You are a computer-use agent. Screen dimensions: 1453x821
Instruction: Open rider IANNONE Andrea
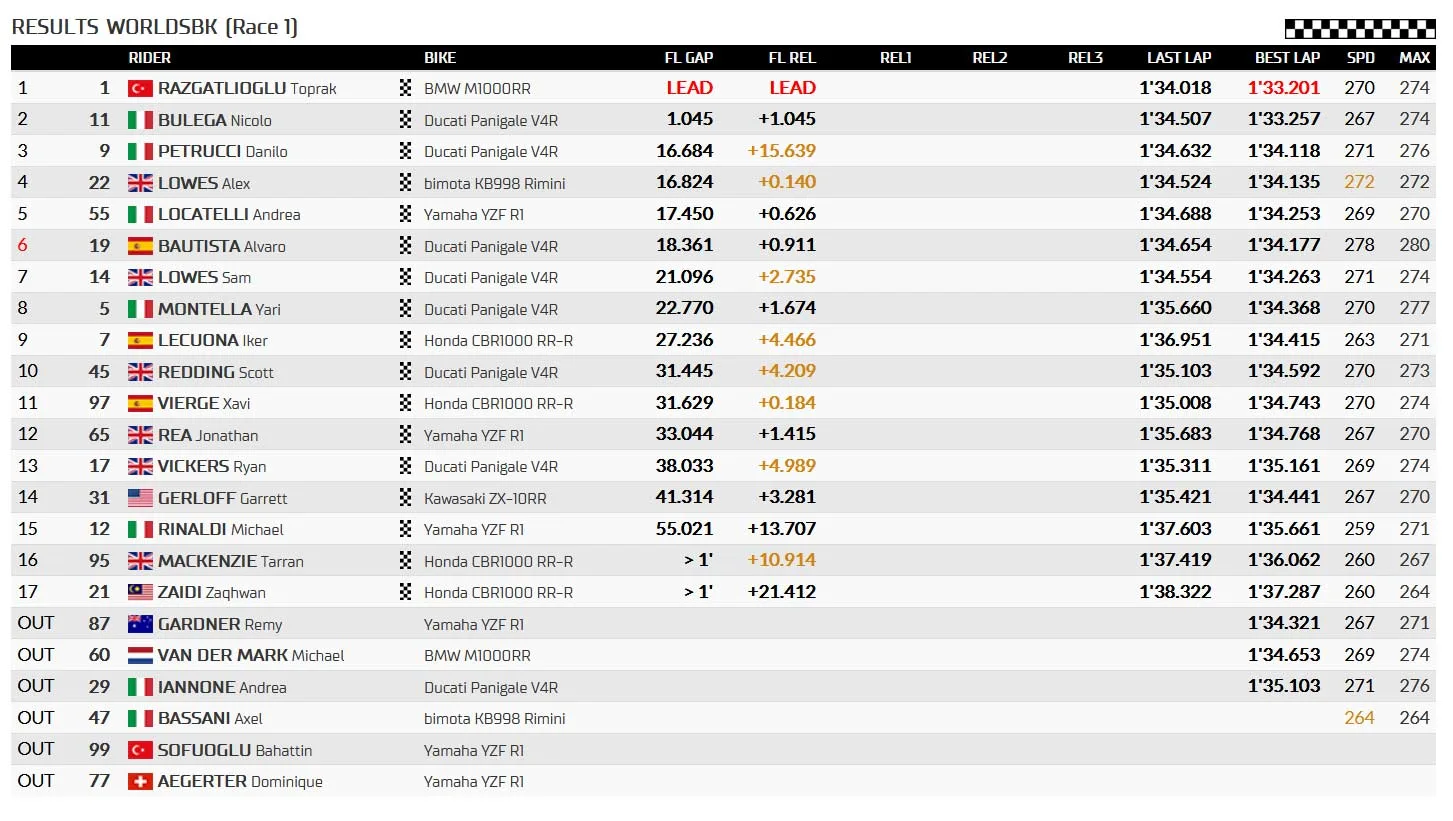pos(222,687)
